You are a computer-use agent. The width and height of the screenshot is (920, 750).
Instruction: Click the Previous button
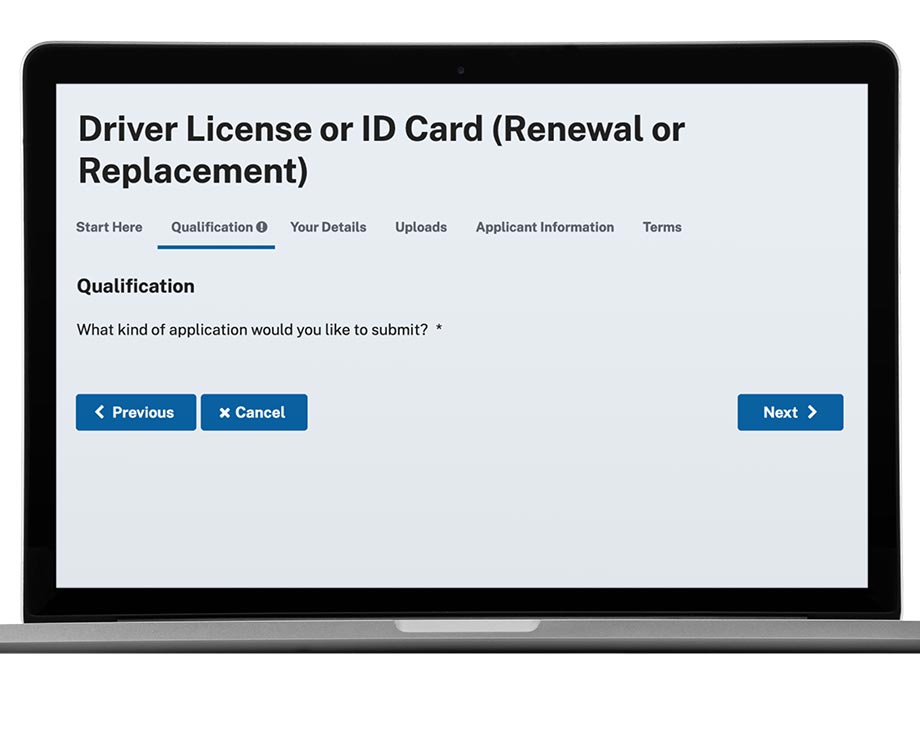click(136, 412)
